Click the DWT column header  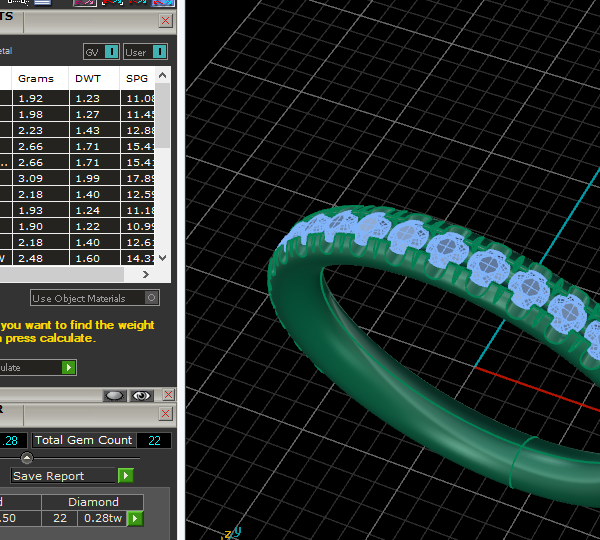(x=87, y=78)
